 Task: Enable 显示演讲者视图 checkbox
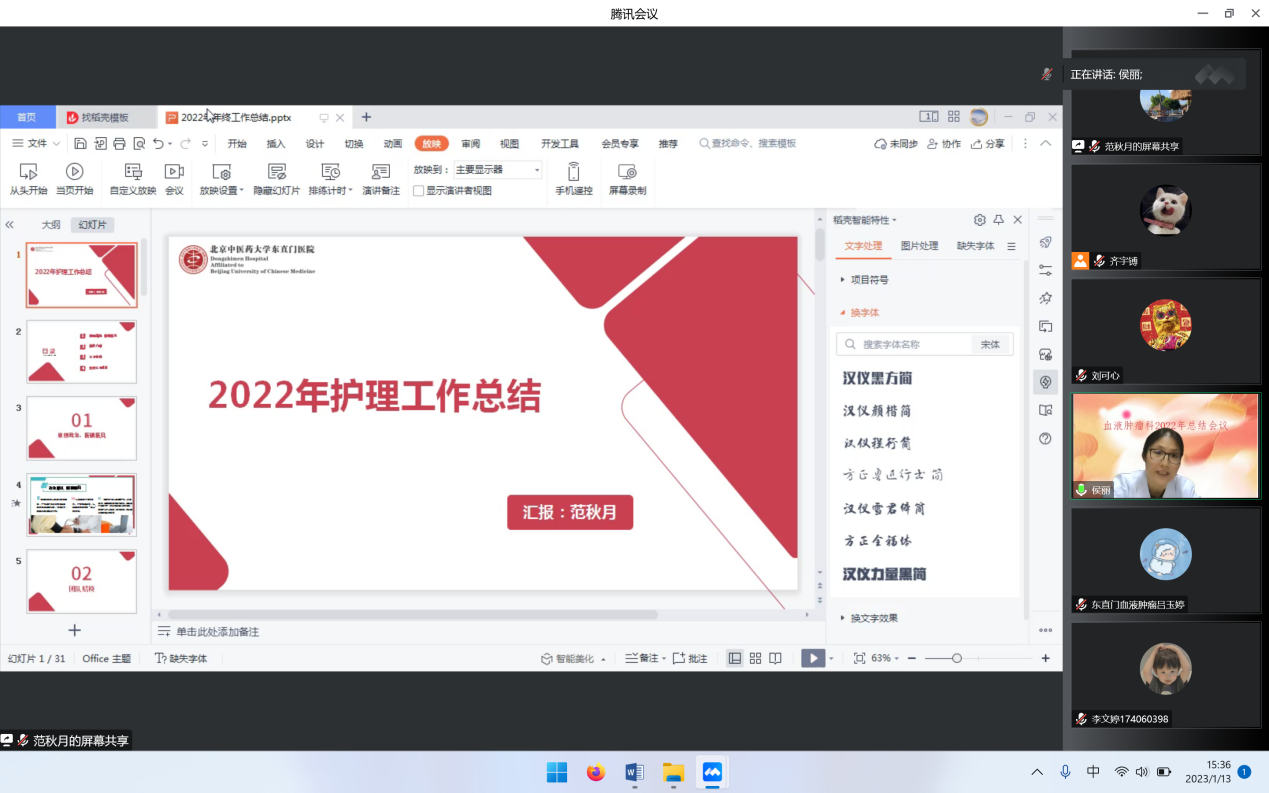click(419, 190)
